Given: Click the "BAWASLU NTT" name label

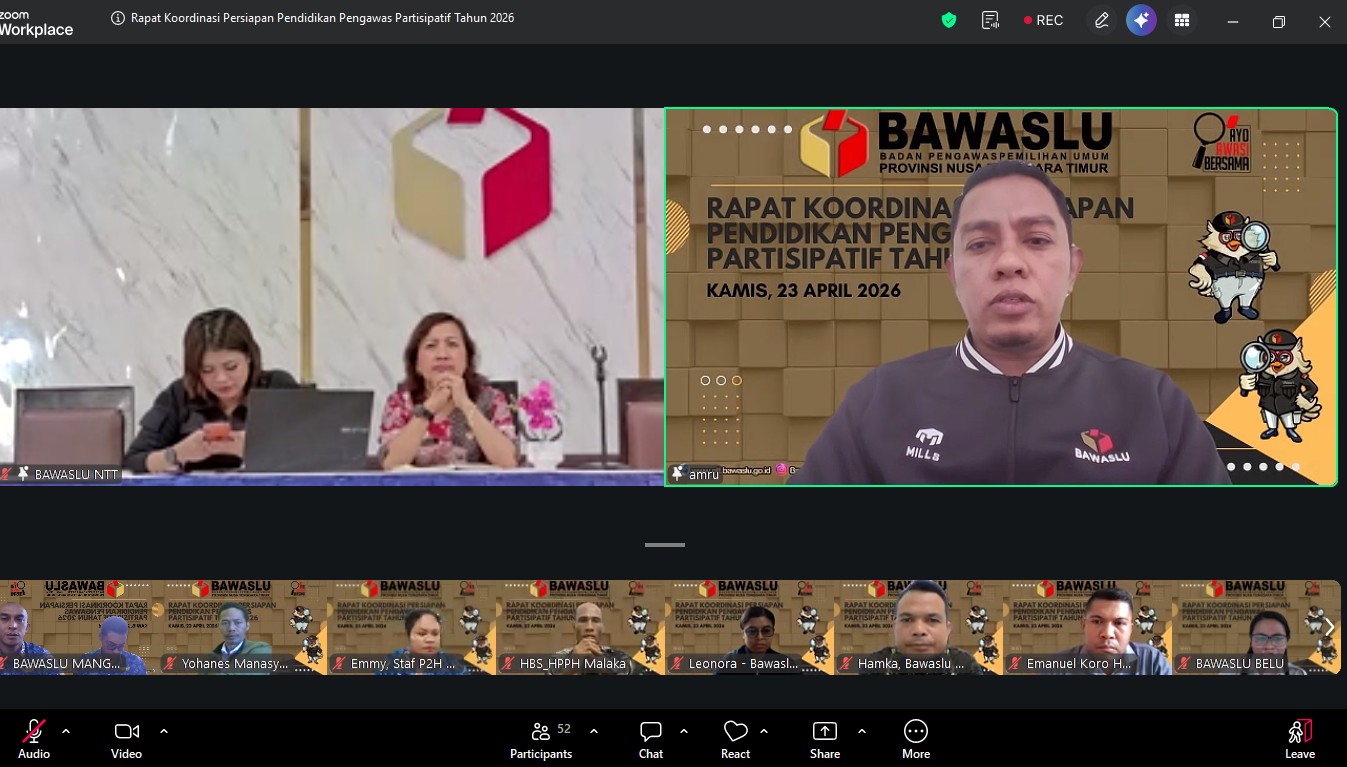Looking at the screenshot, I should click(77, 474).
